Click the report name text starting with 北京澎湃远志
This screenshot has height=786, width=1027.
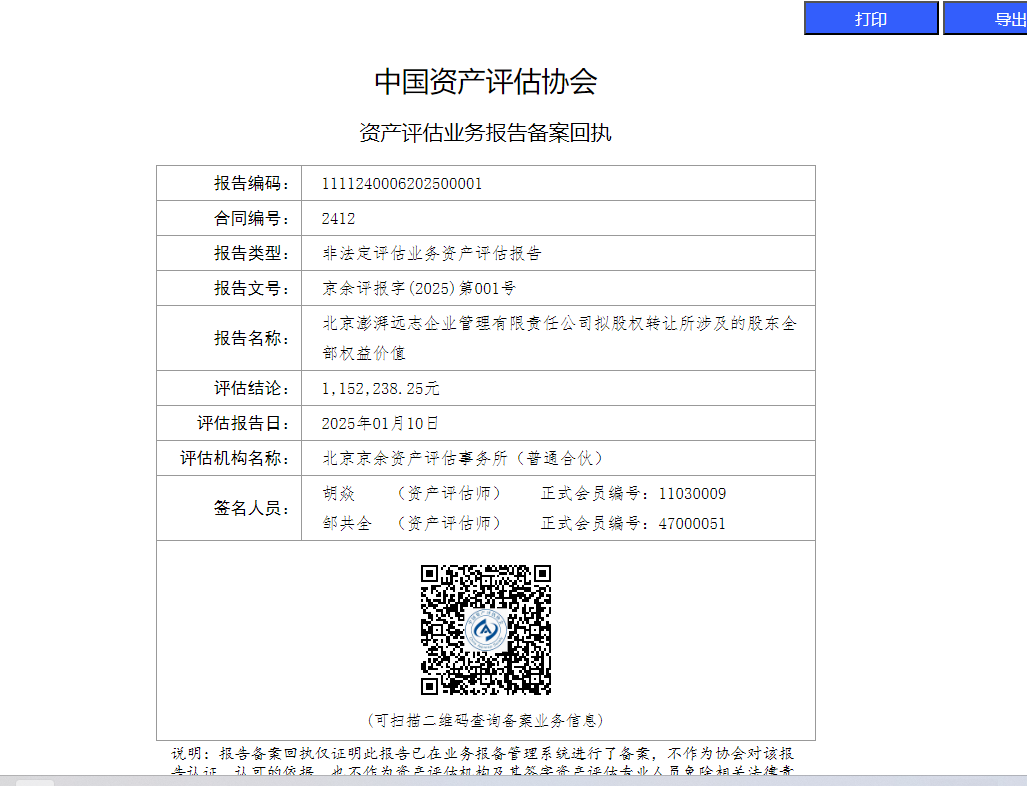coord(558,325)
